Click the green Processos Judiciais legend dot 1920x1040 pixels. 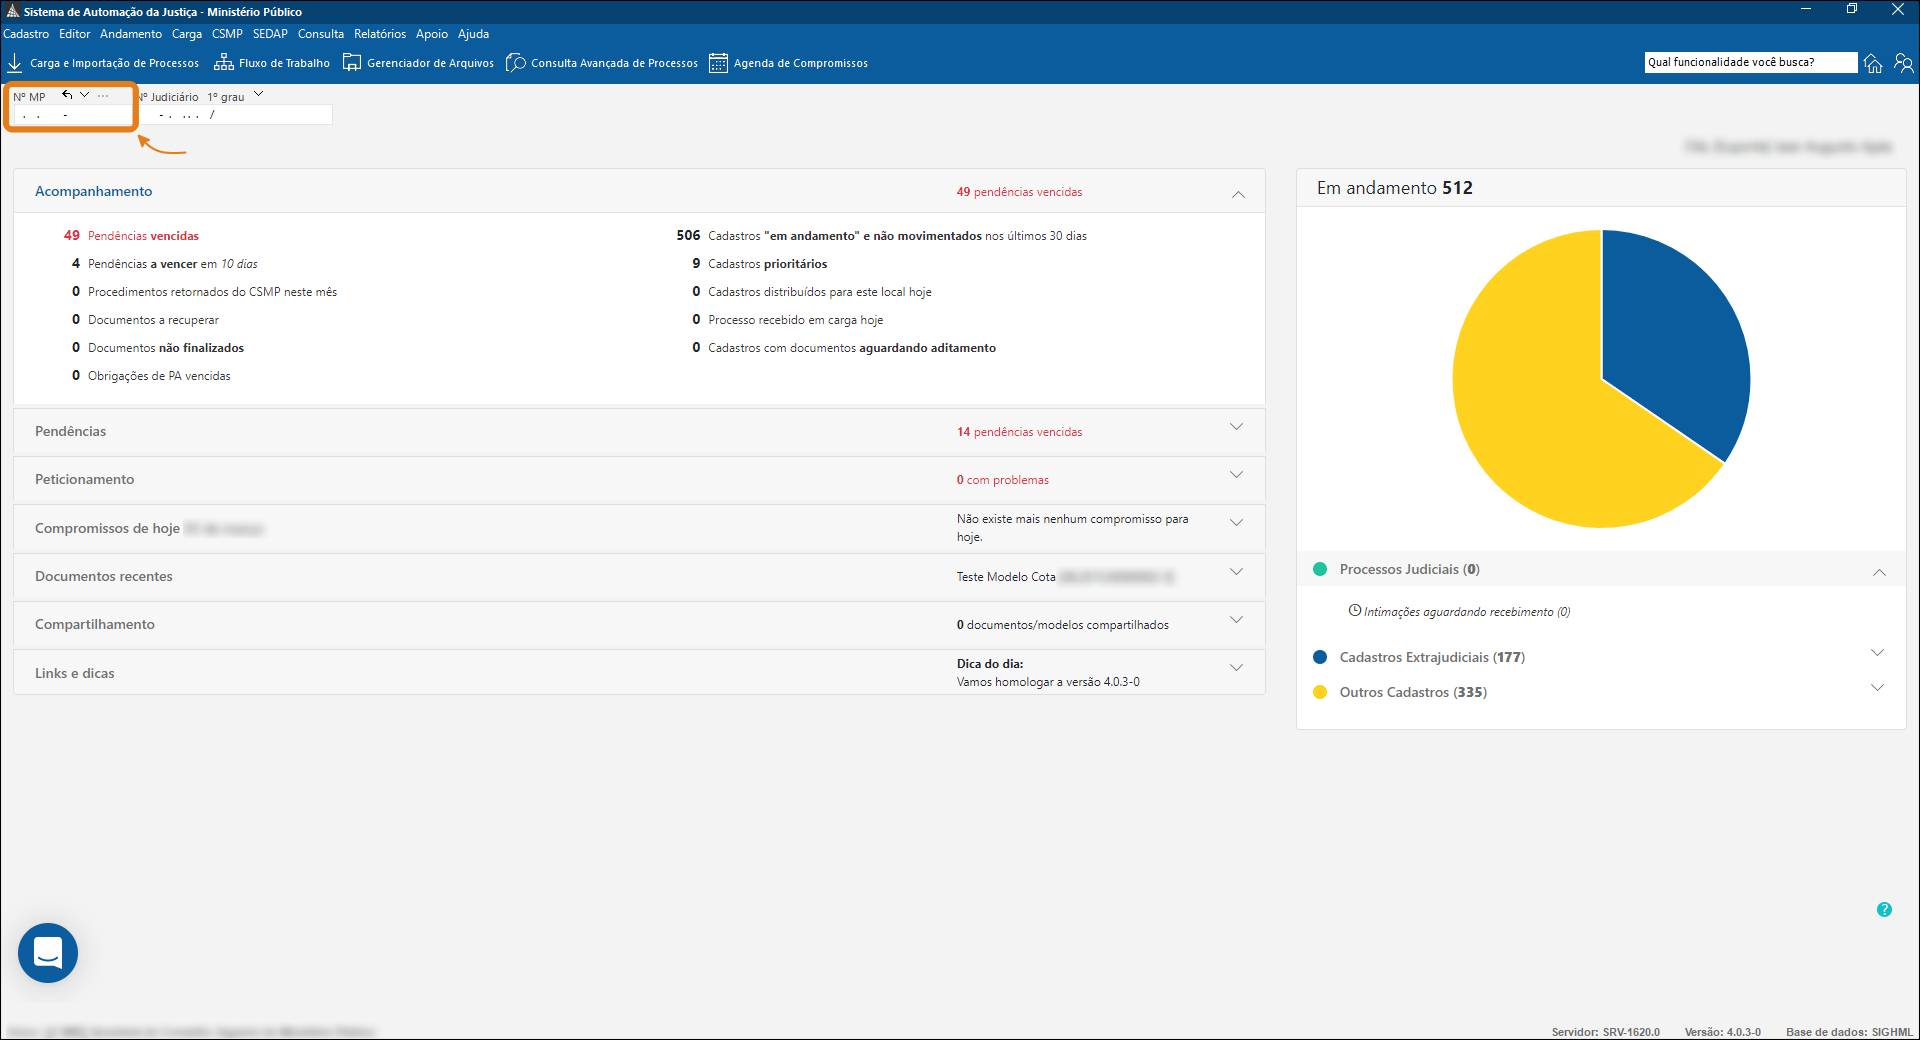[1320, 569]
